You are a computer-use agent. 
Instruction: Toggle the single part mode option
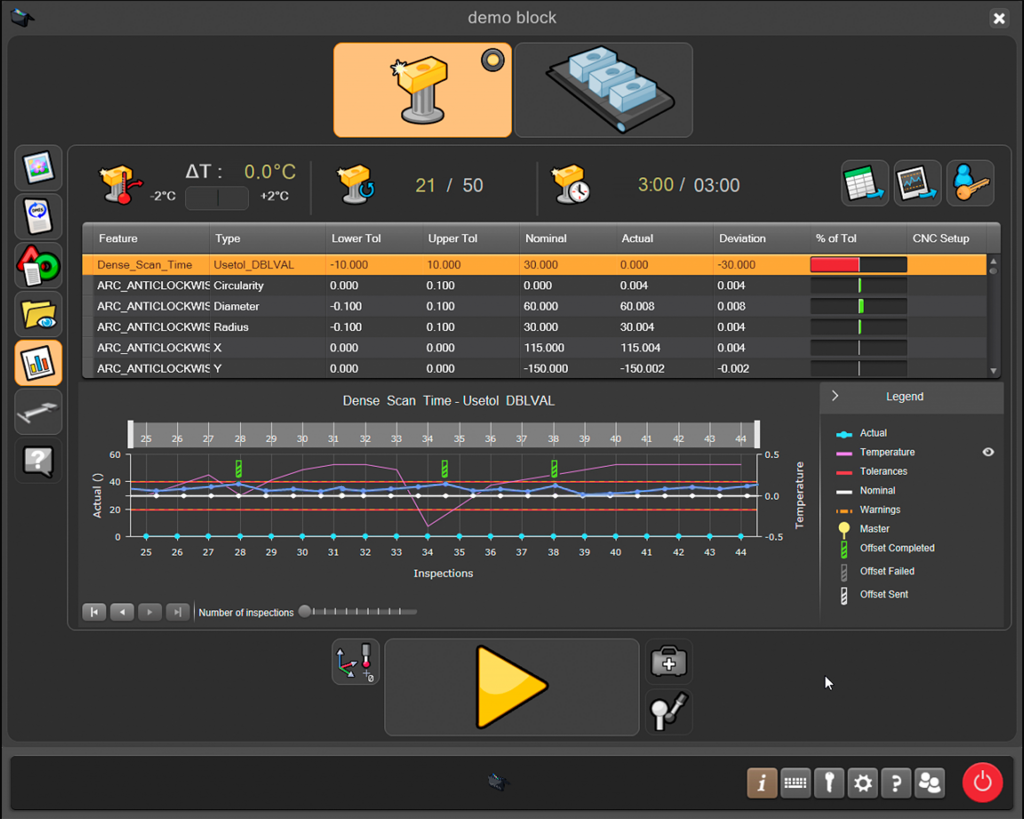click(423, 90)
